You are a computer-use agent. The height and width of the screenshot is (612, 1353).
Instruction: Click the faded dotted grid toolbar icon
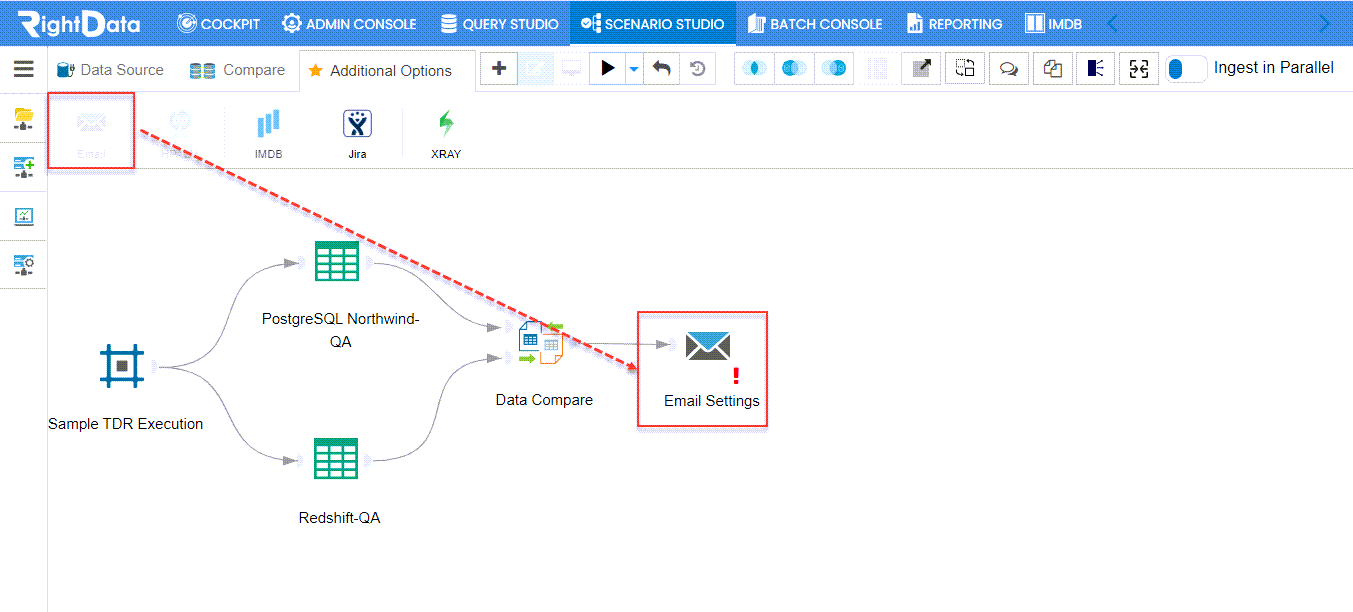point(877,68)
